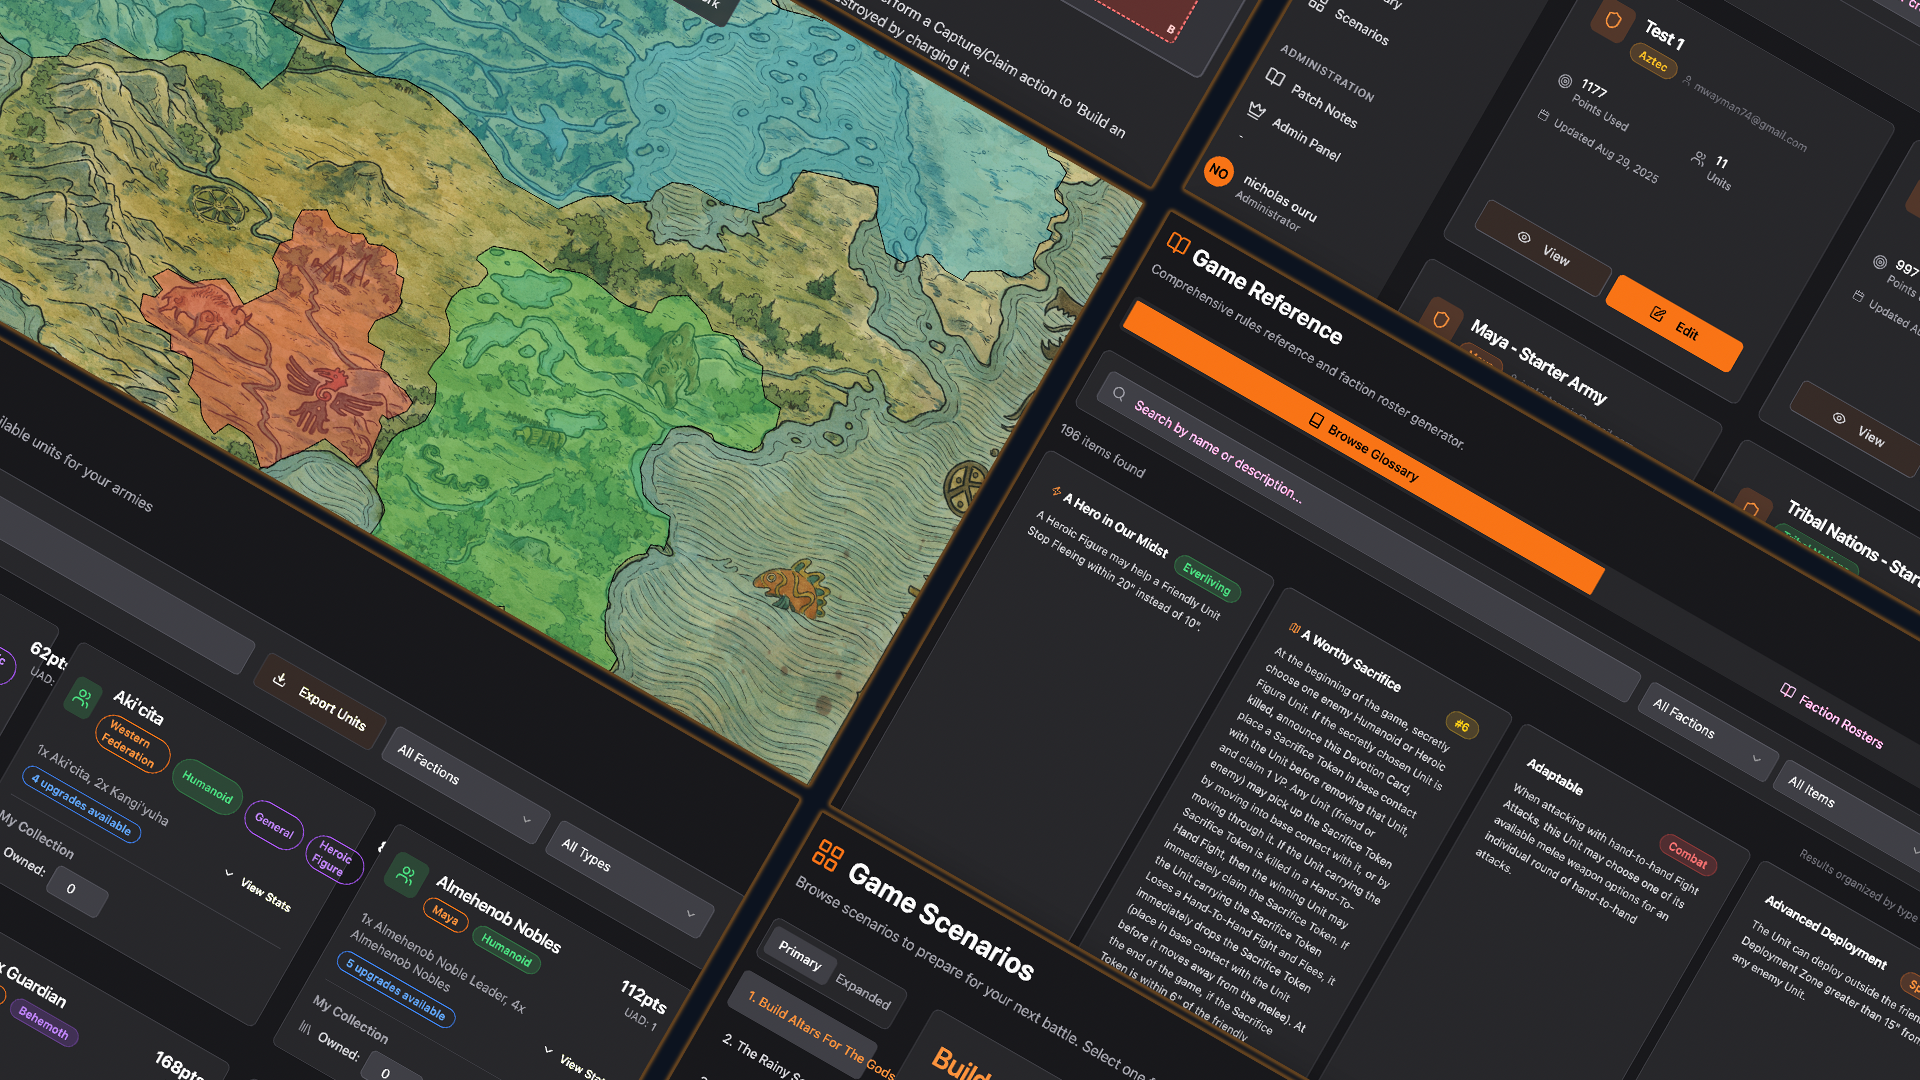
Task: Click the Admin Panel crown icon
Action: tap(1257, 109)
